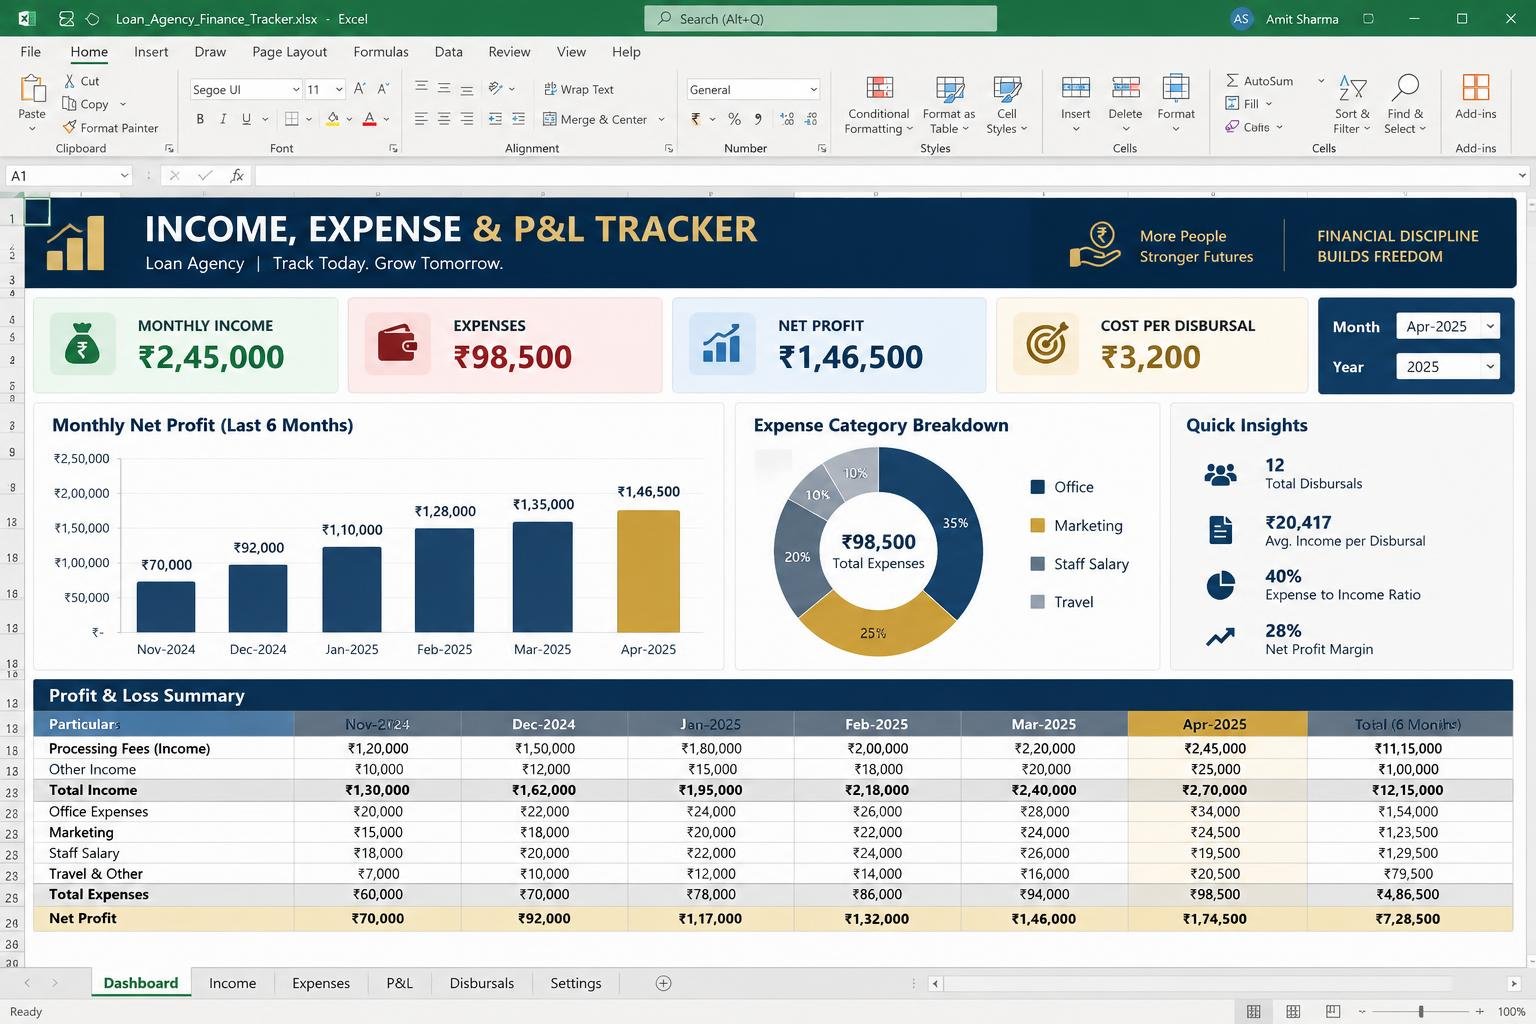
Task: Toggle Italic formatting
Action: tap(222, 119)
